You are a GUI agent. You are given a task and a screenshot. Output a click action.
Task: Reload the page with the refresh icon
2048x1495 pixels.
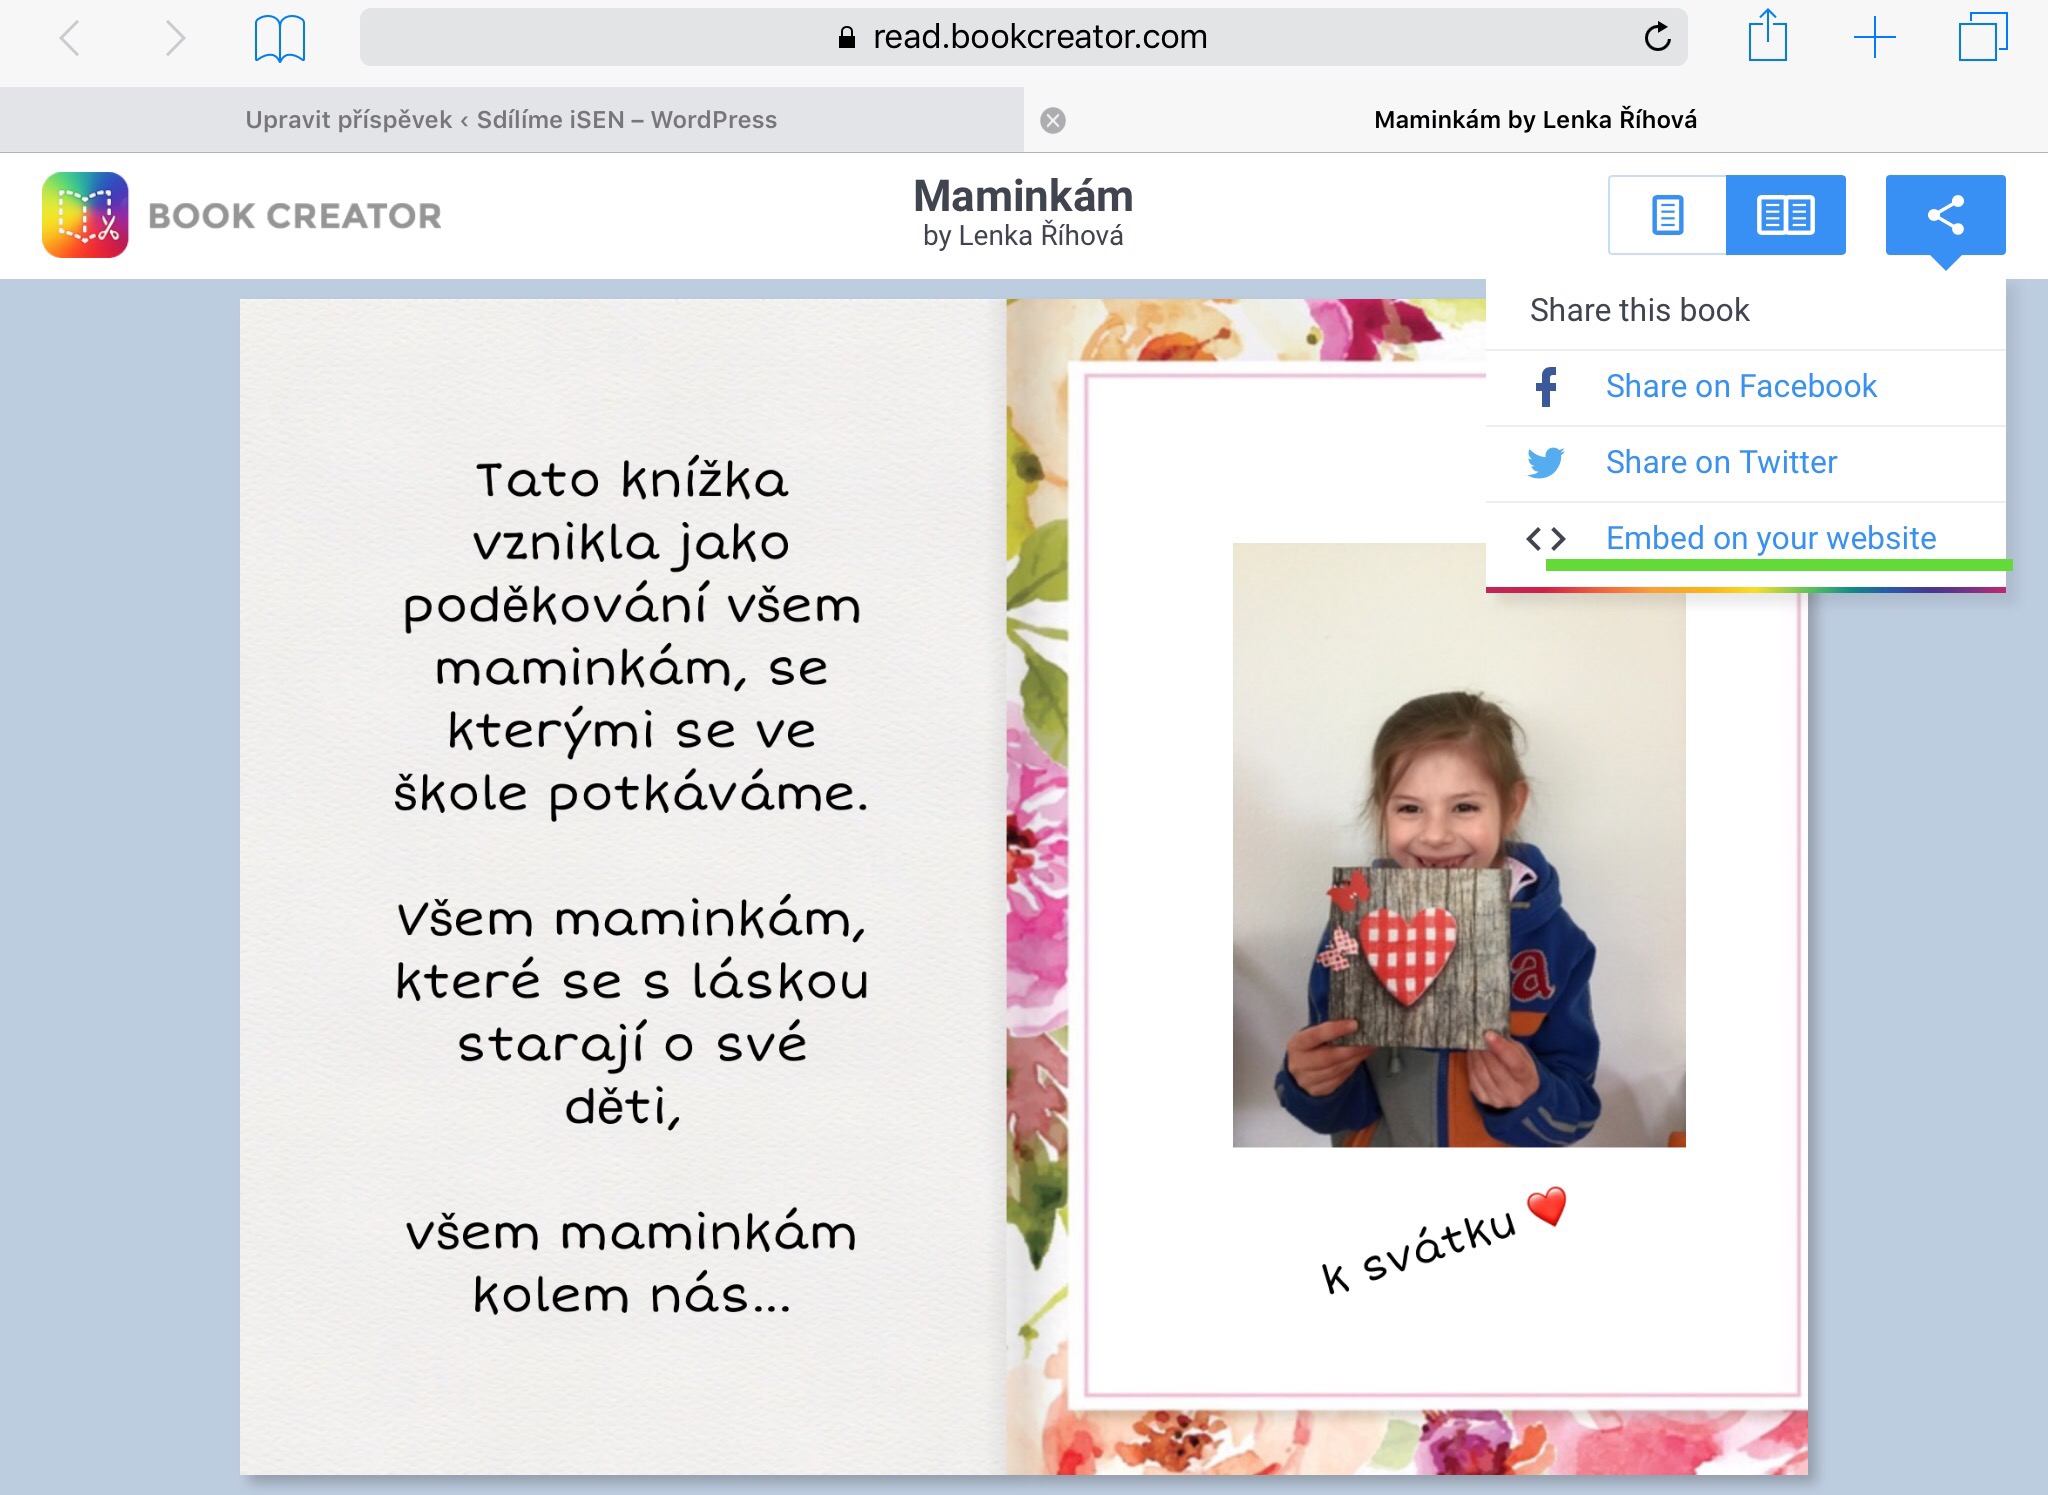(1657, 37)
